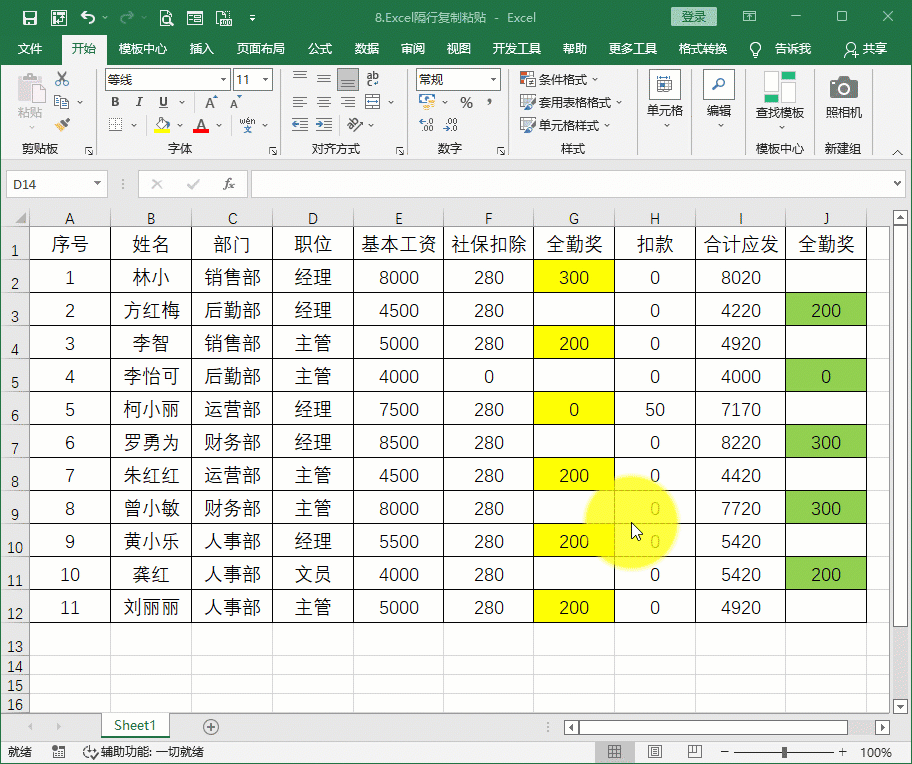Set middle vertical alignment
912x764 pixels.
pyautogui.click(x=324, y=78)
